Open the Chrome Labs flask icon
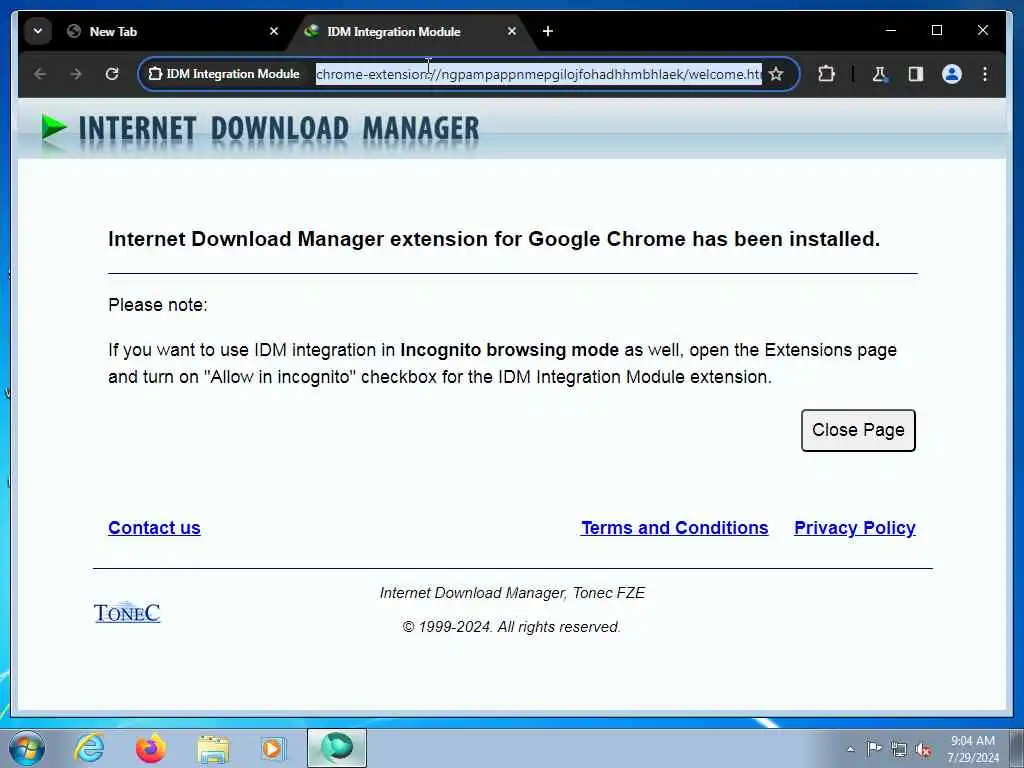Image resolution: width=1024 pixels, height=768 pixels. pyautogui.click(x=880, y=74)
